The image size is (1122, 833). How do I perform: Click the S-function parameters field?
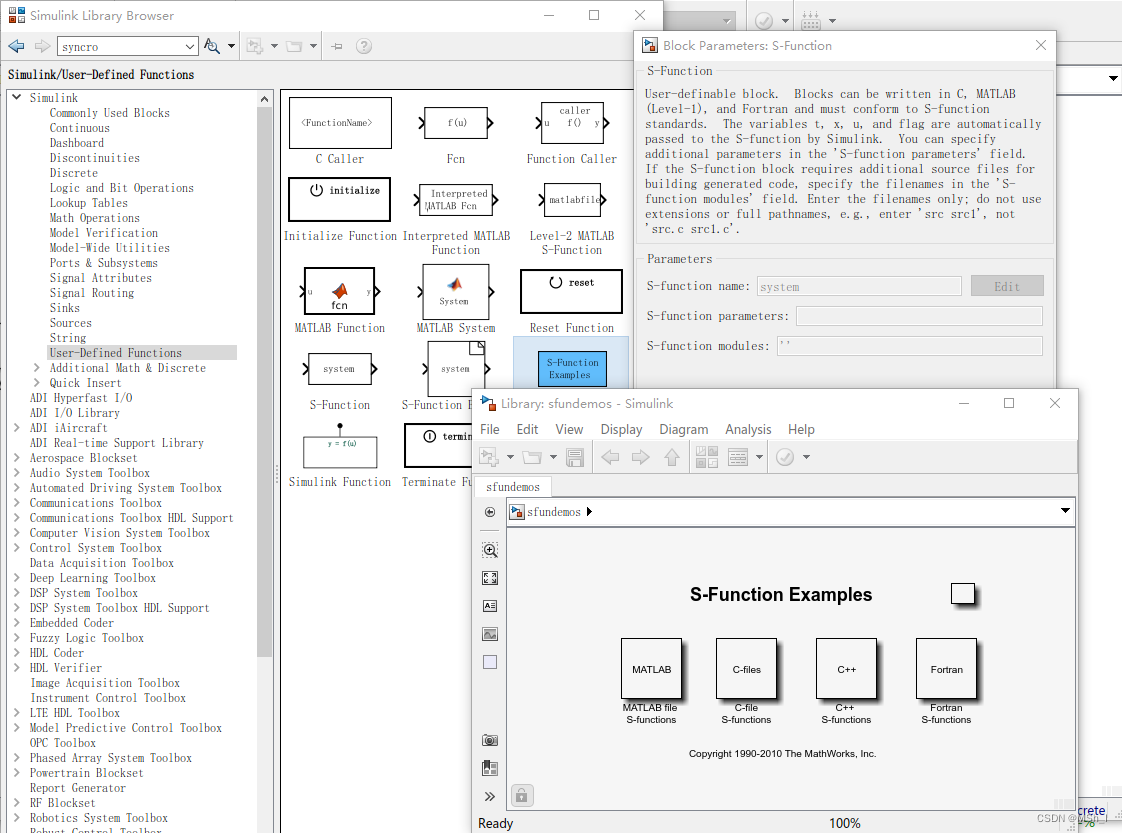(919, 316)
